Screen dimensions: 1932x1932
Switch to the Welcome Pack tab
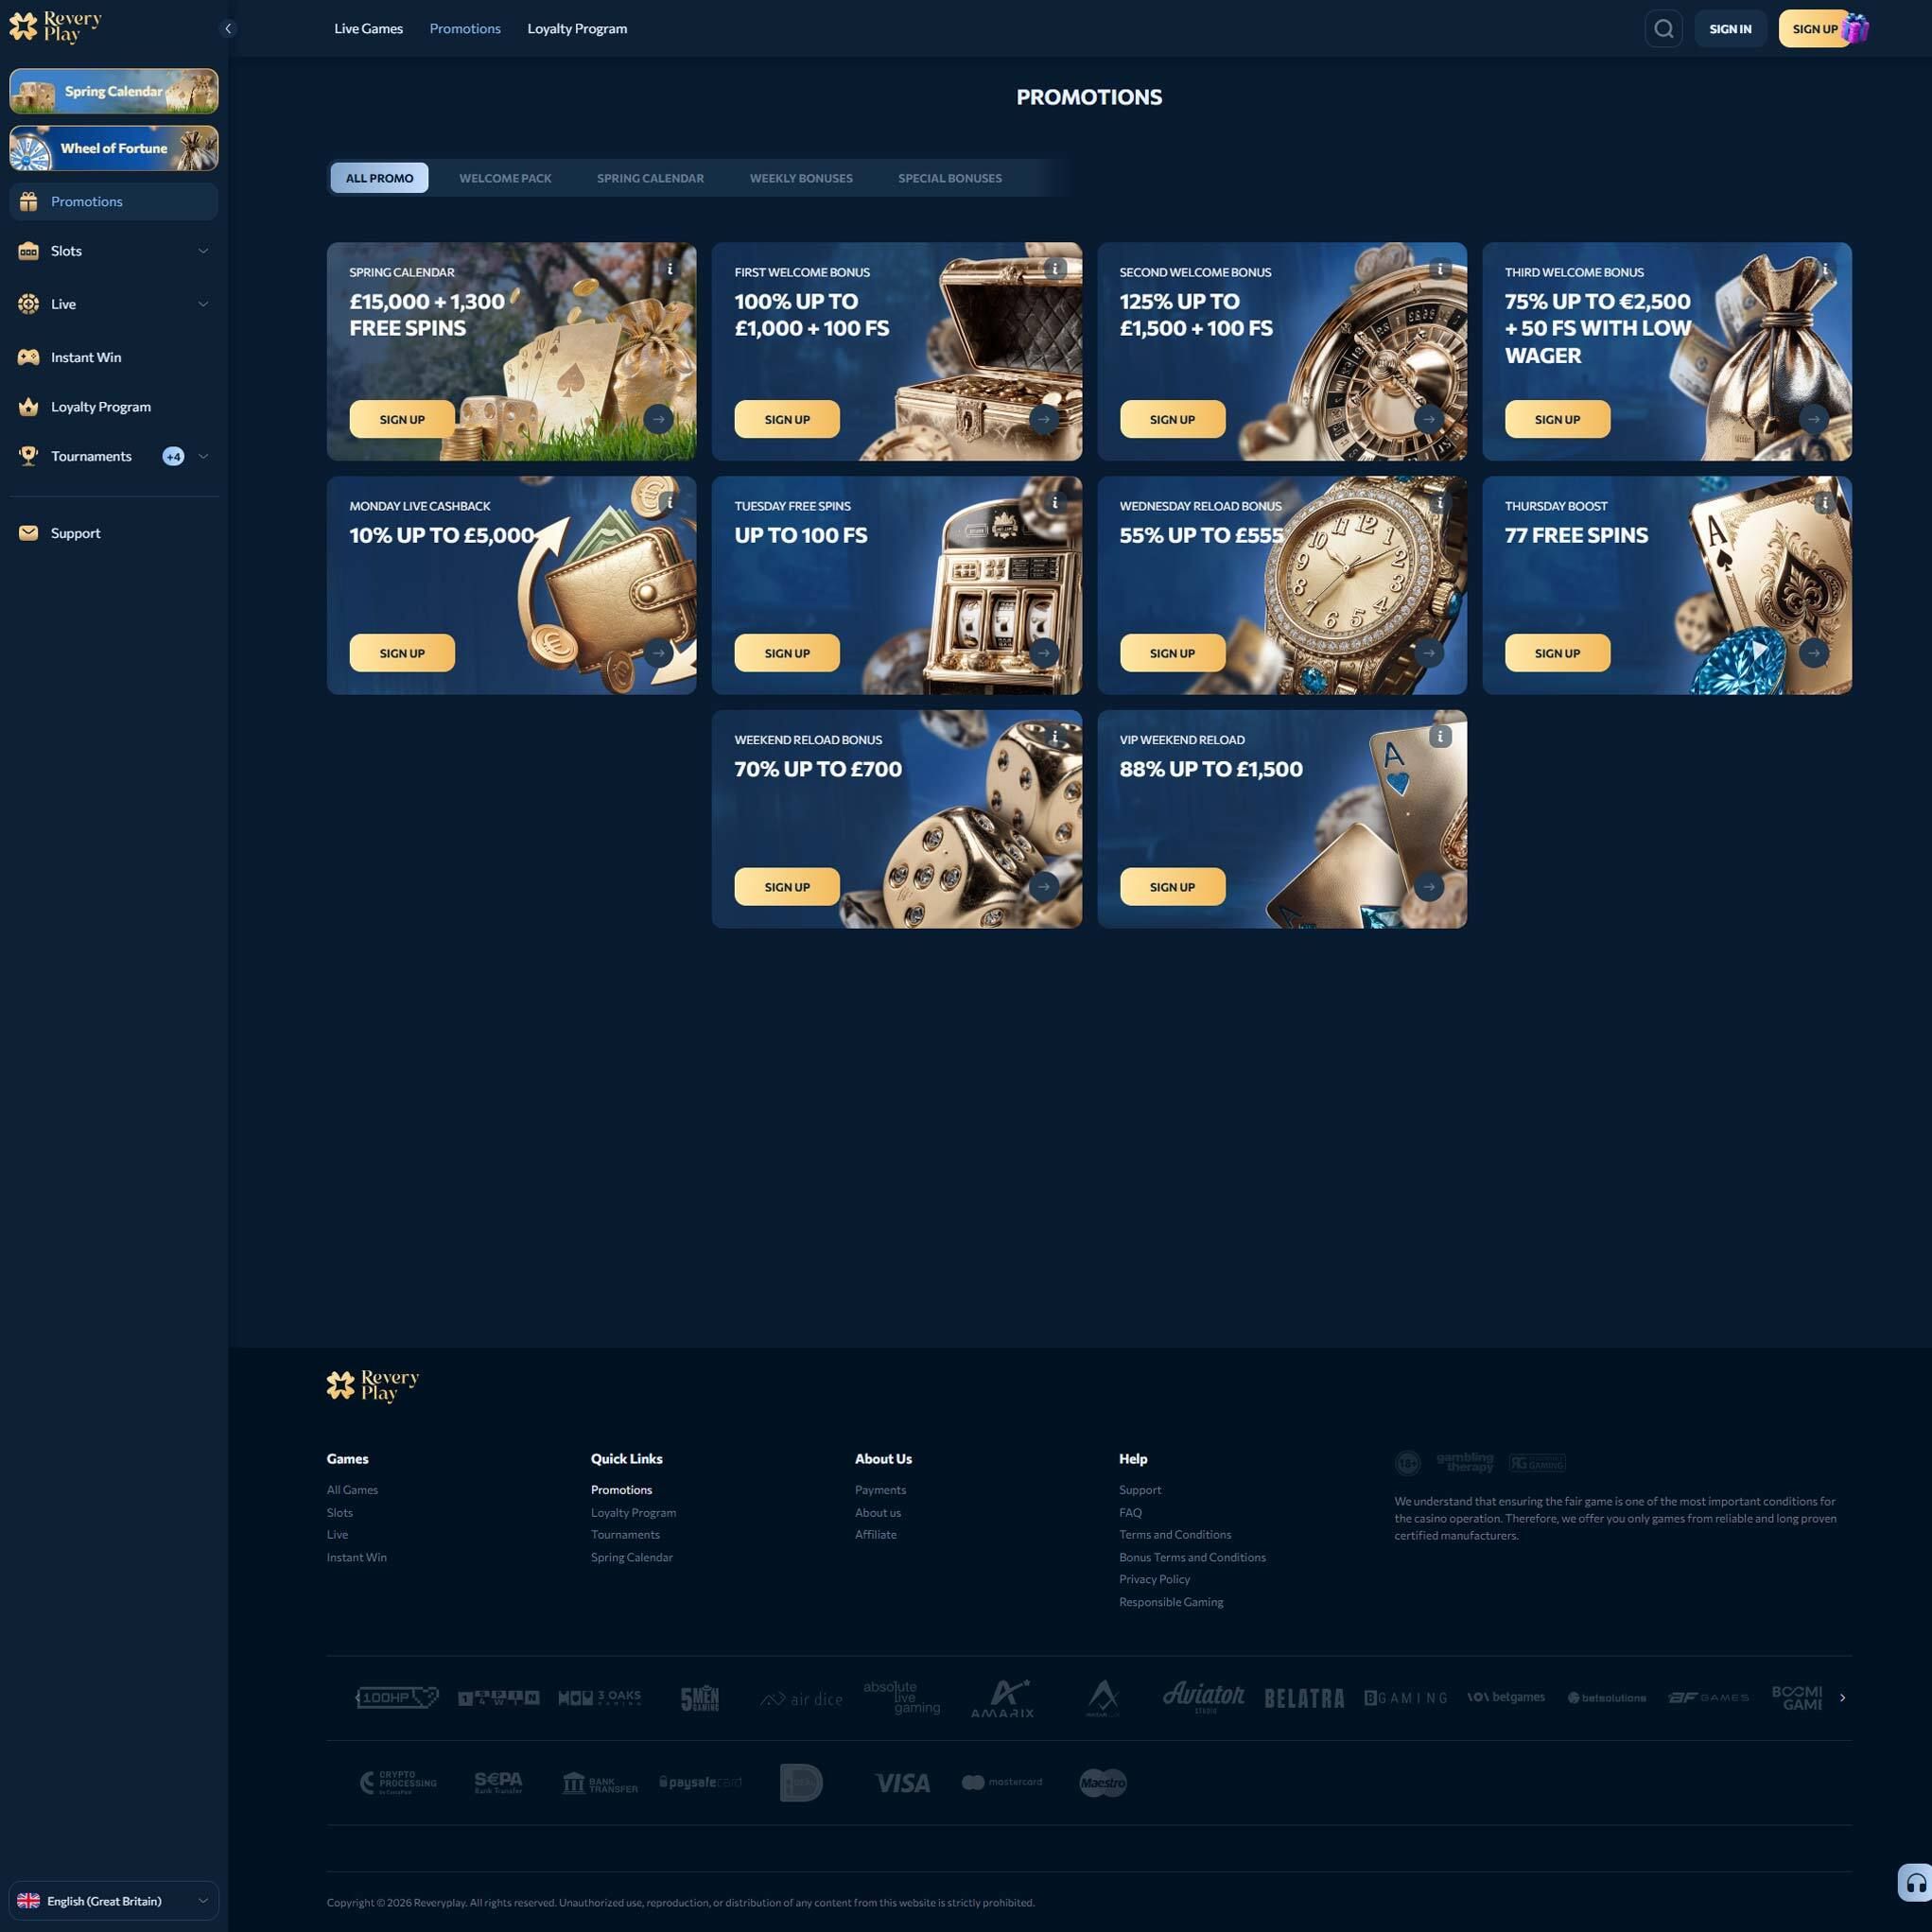tap(505, 179)
